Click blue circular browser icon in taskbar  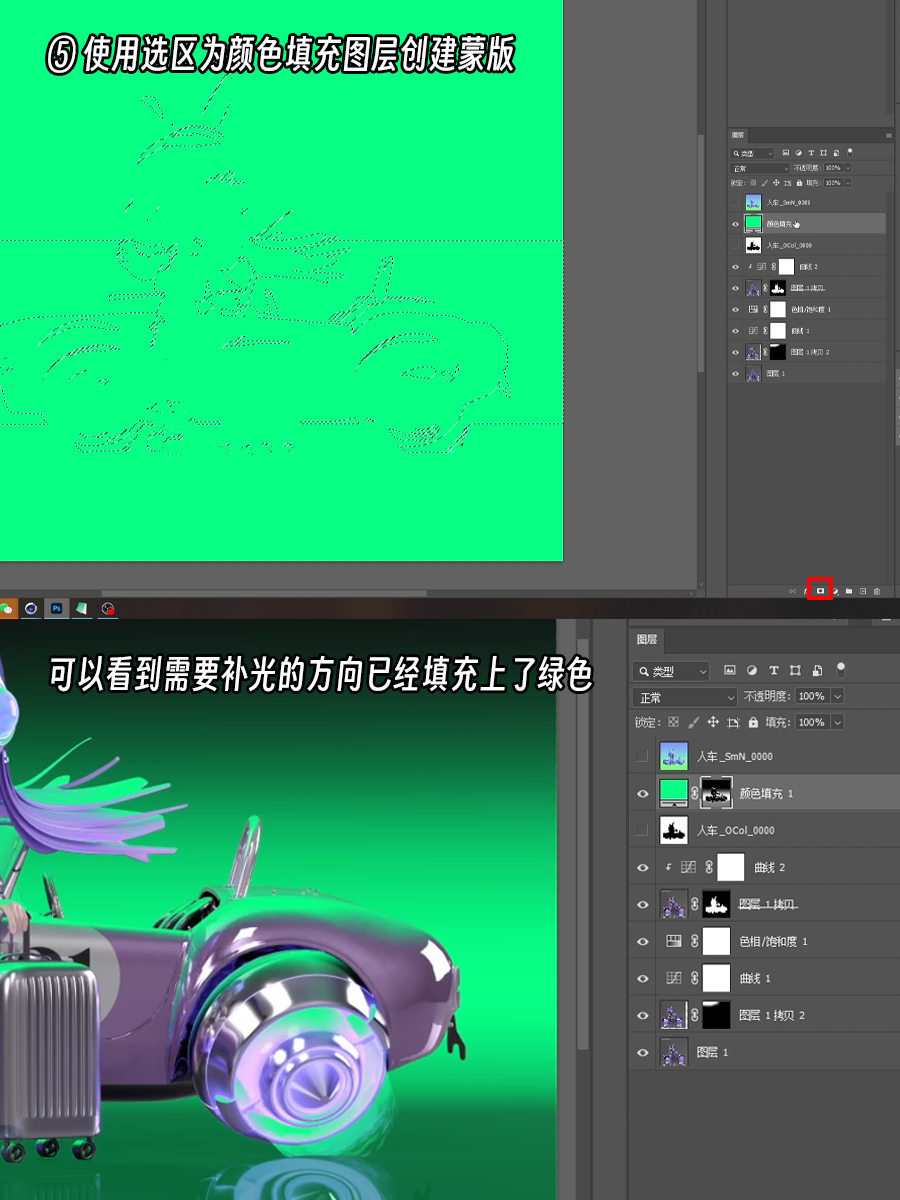(32, 608)
